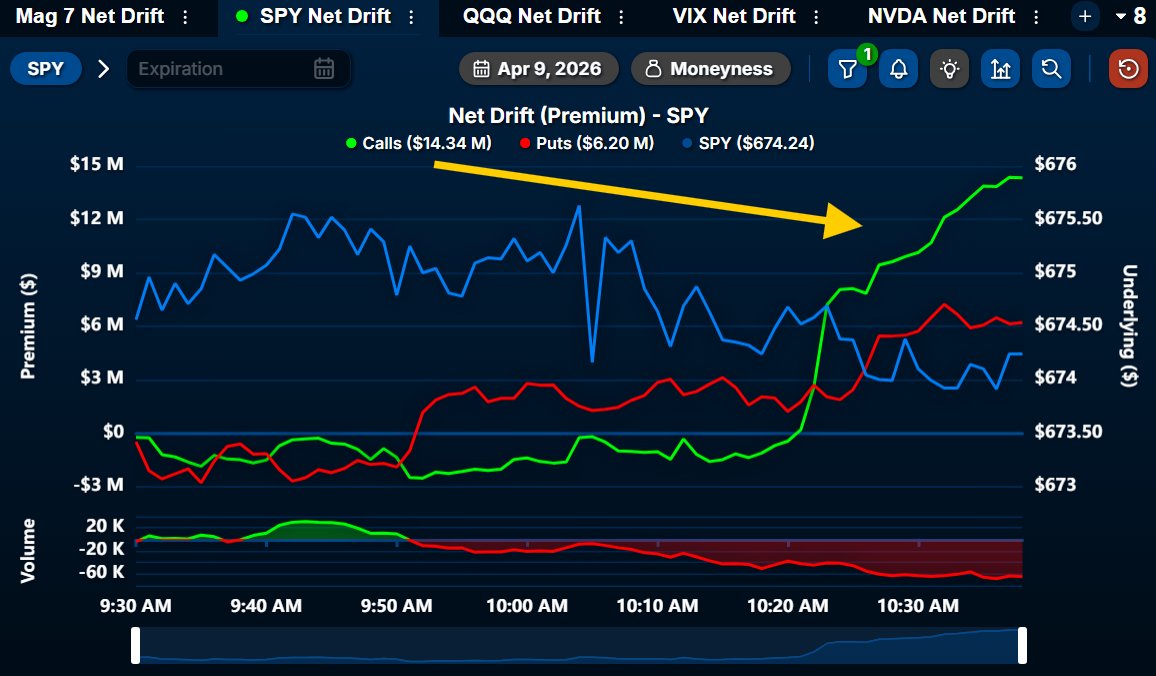The height and width of the screenshot is (676, 1156).
Task: Click the $673.50 underlying axis label
Action: point(1068,431)
